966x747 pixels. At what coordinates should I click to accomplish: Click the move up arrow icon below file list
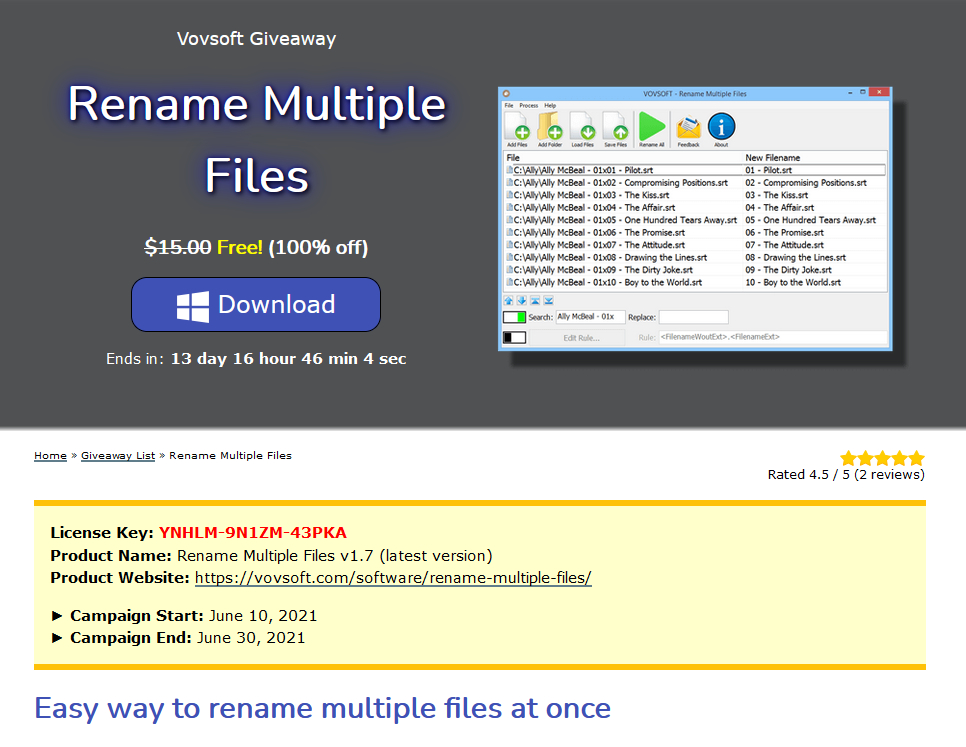coord(508,301)
